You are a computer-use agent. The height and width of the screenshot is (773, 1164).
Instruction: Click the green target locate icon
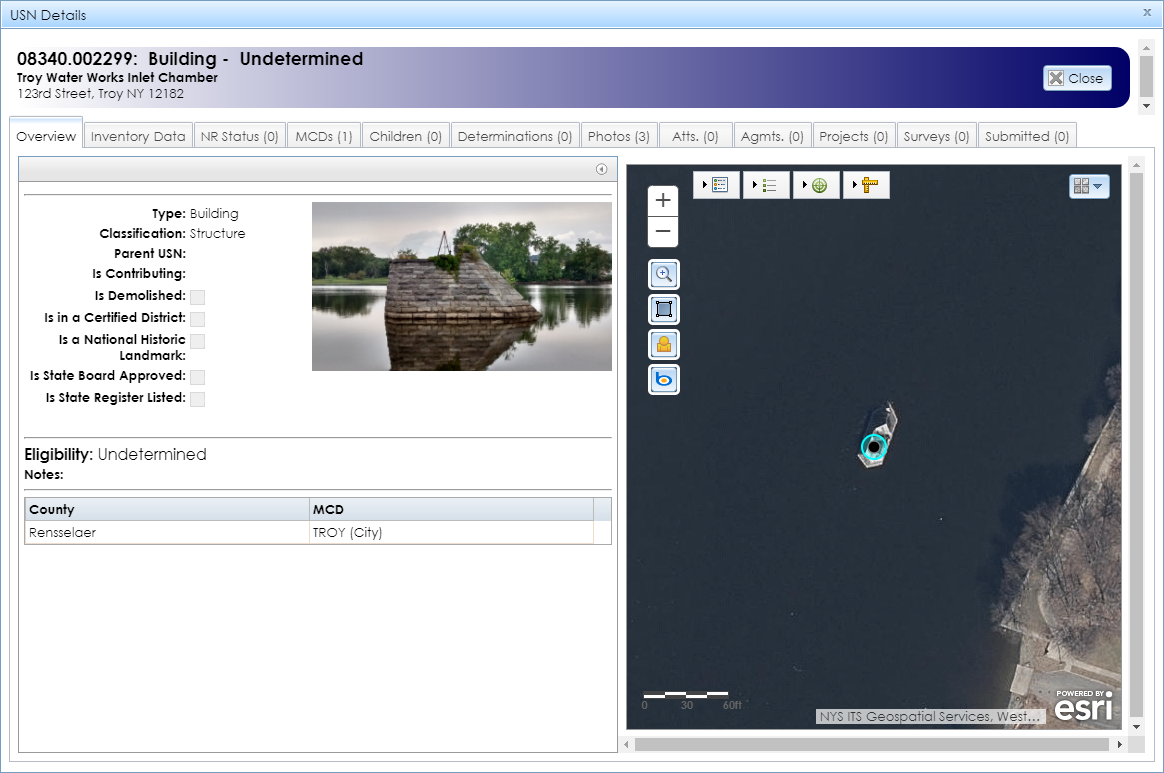(819, 184)
